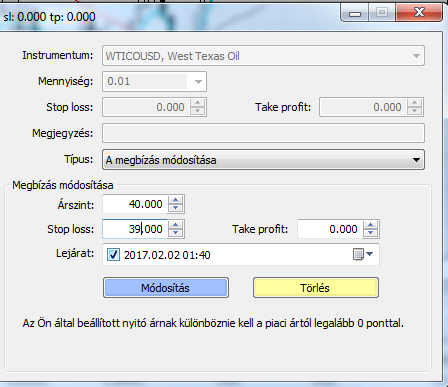The height and width of the screenshot is (387, 448).
Task: Click upper Stop loss down arrow
Action: point(197,111)
